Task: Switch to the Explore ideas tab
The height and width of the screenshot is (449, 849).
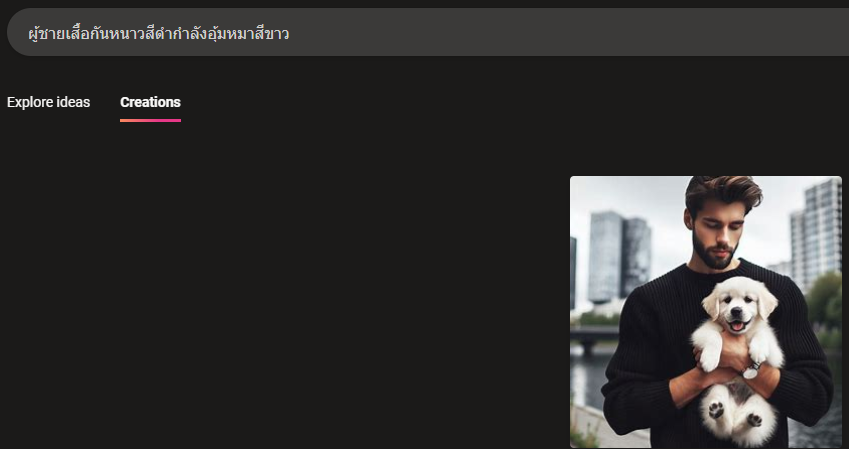Action: click(x=49, y=102)
